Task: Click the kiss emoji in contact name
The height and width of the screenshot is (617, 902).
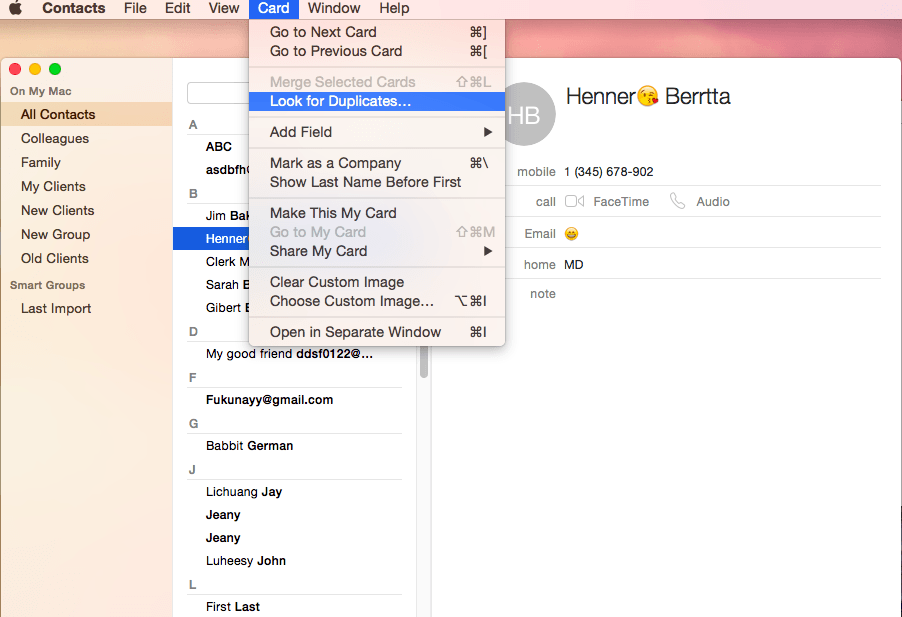Action: 648,96
